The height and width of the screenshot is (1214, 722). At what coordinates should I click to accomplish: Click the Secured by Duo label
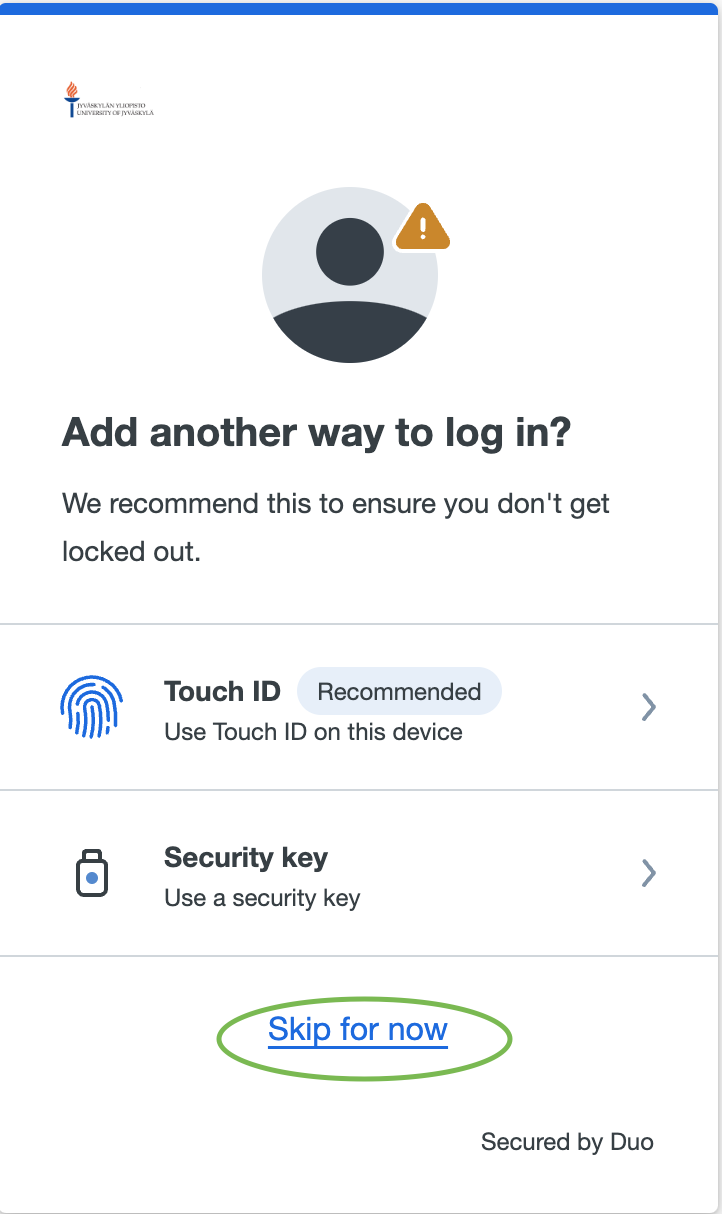[x=566, y=1141]
